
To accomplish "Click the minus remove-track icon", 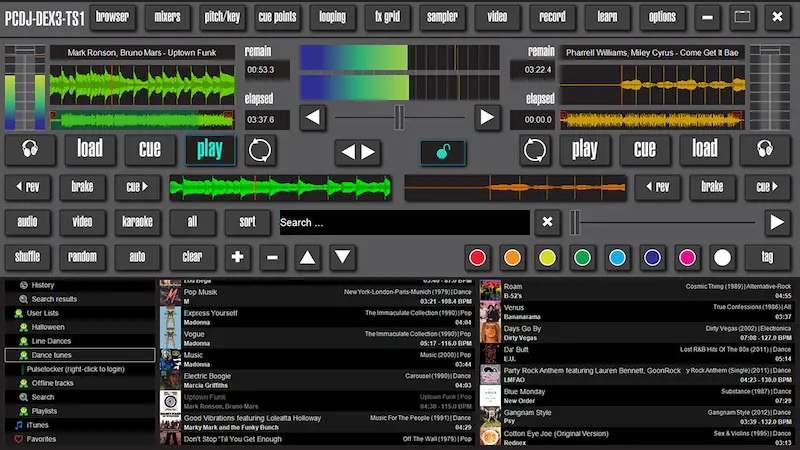I will [x=272, y=257].
